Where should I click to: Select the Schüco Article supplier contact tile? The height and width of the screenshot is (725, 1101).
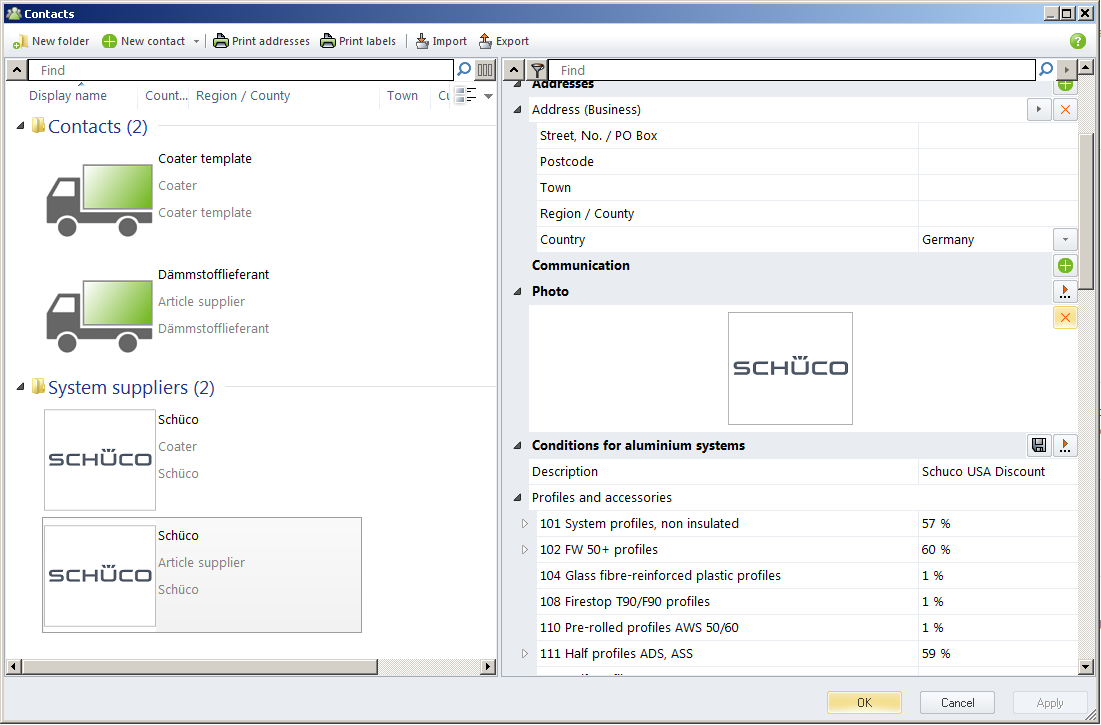201,575
